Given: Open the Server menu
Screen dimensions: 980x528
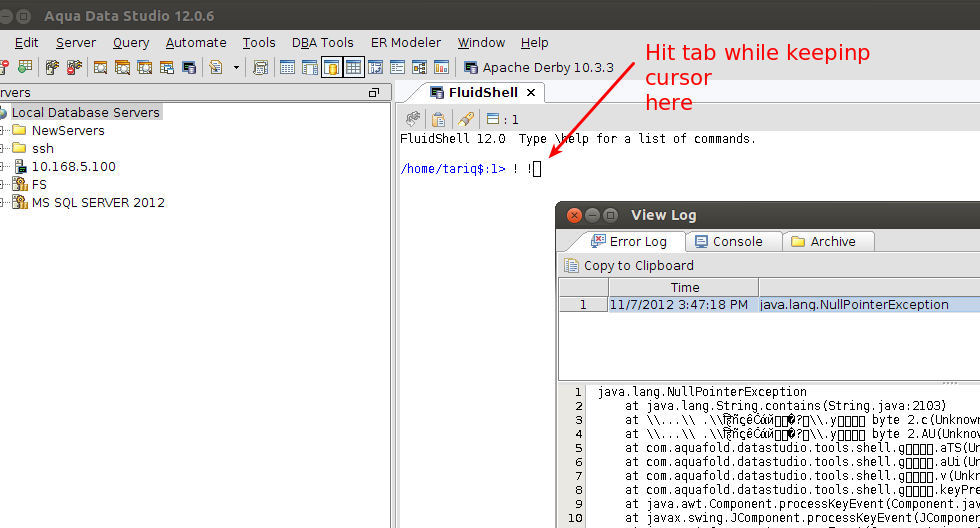Looking at the screenshot, I should coord(76,42).
